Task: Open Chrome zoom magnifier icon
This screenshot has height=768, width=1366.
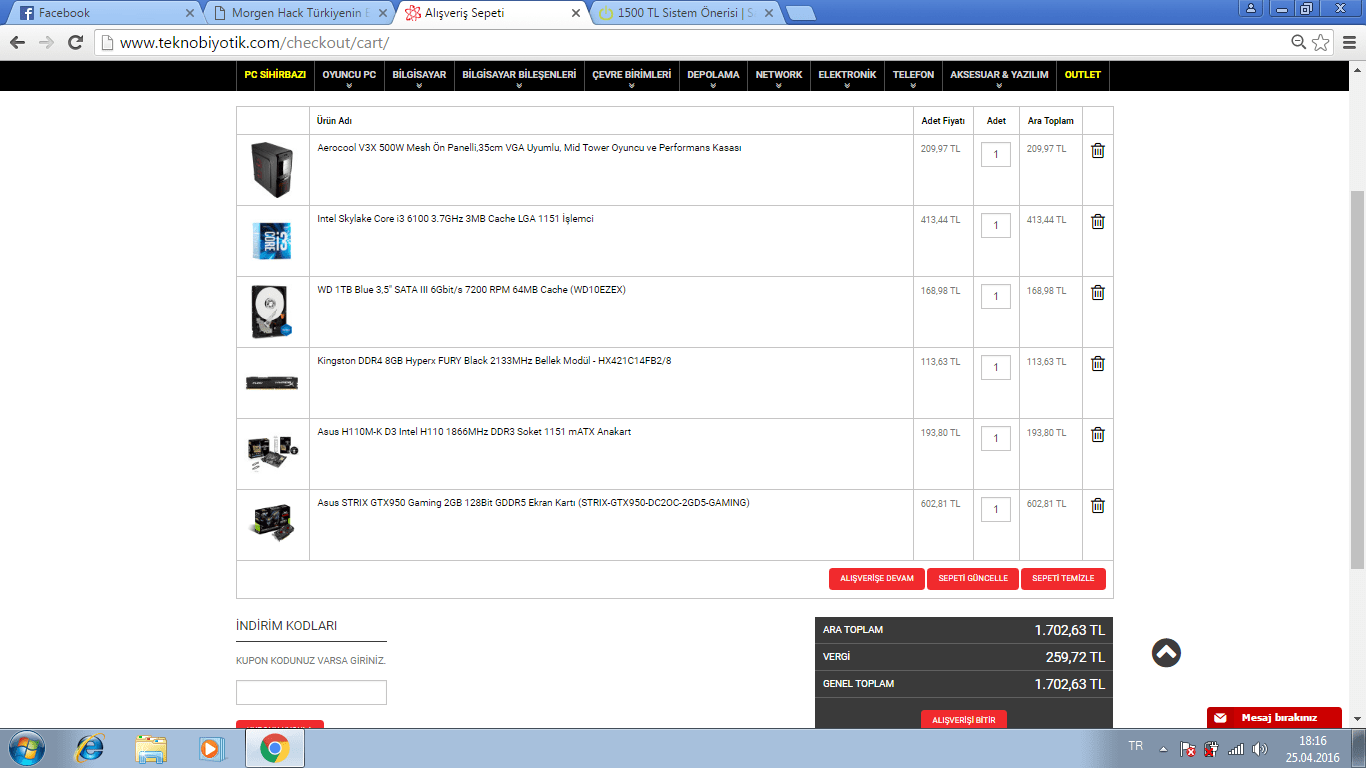Action: point(1298,42)
